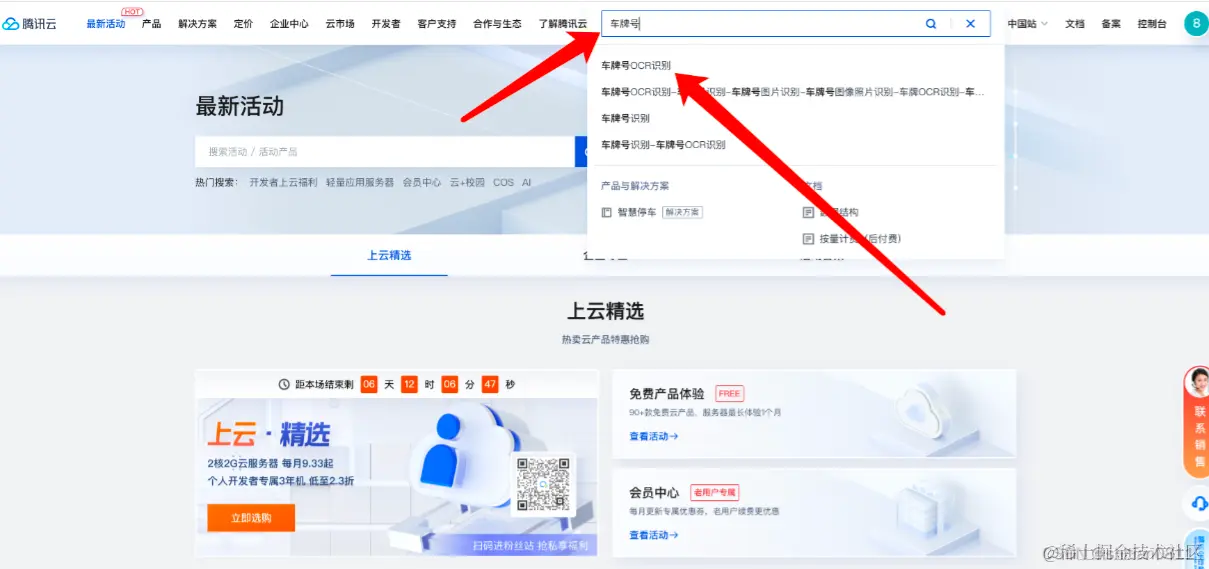The height and width of the screenshot is (569, 1209).
Task: Click hot search 轻量应用服务器
Action: 360,183
